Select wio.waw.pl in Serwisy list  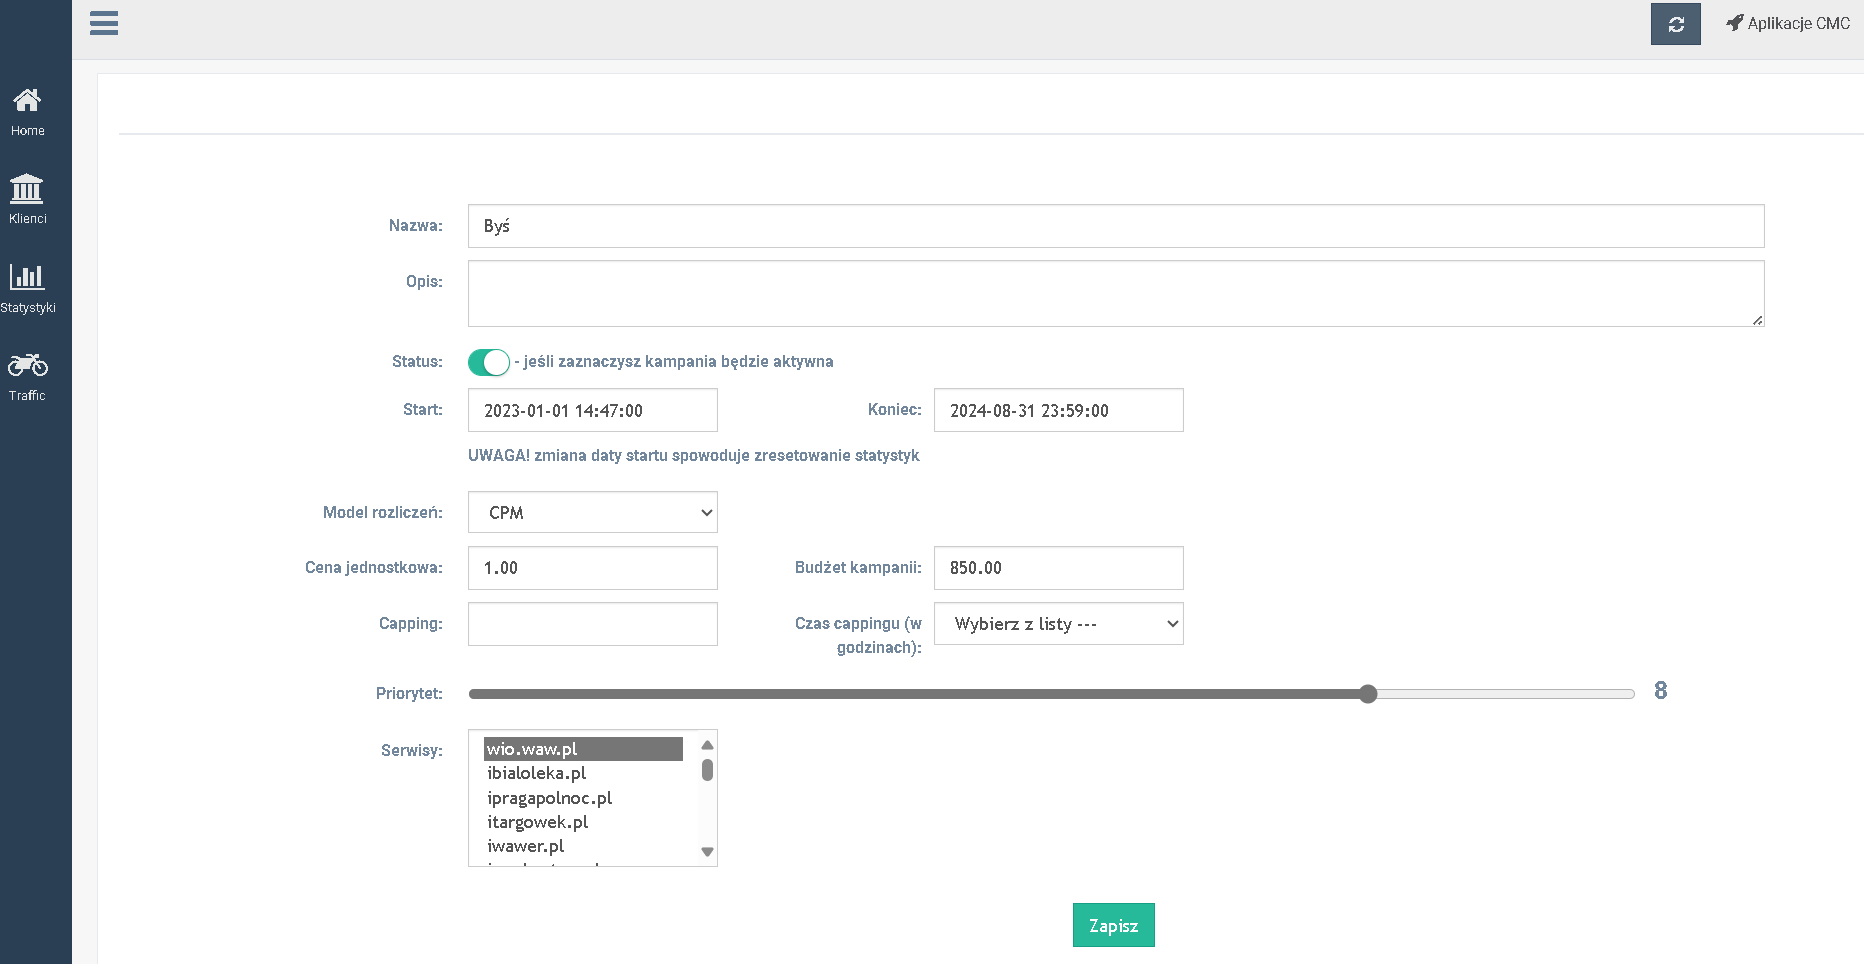(x=583, y=749)
